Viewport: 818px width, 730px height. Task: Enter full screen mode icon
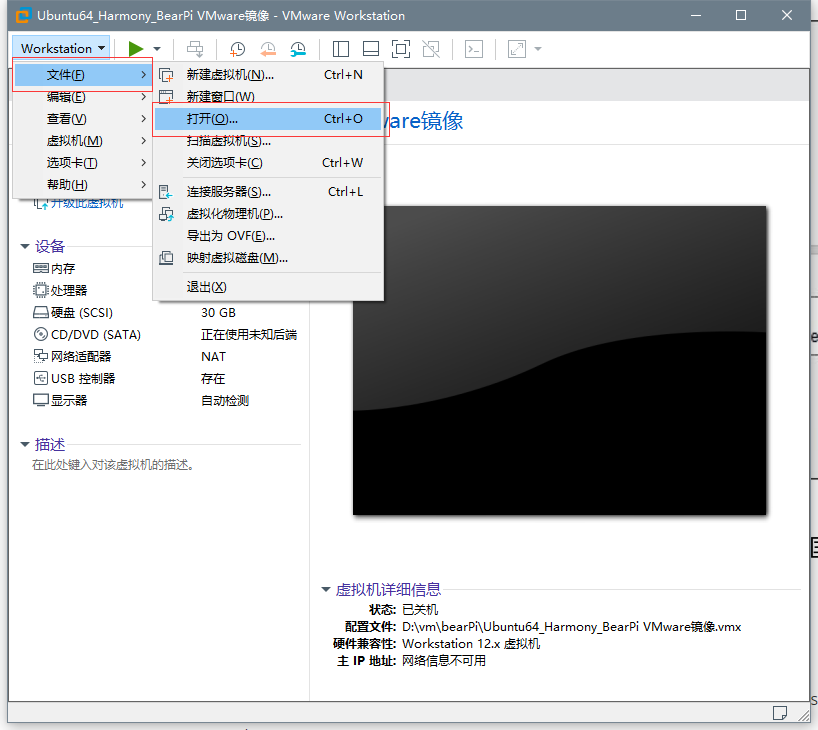point(401,49)
